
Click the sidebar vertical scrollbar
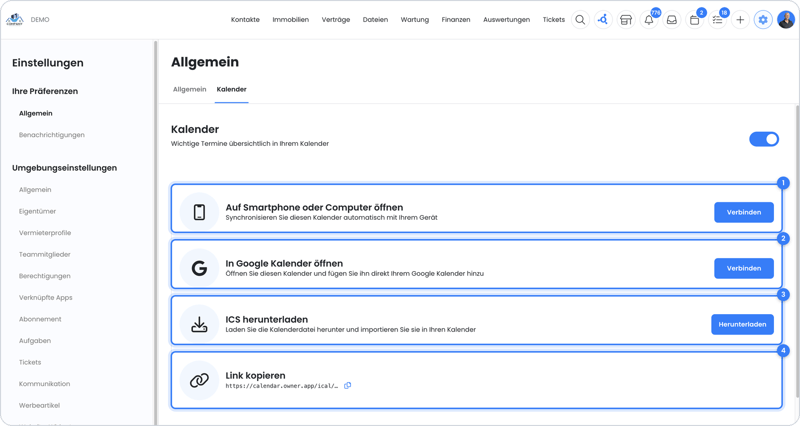click(x=156, y=232)
